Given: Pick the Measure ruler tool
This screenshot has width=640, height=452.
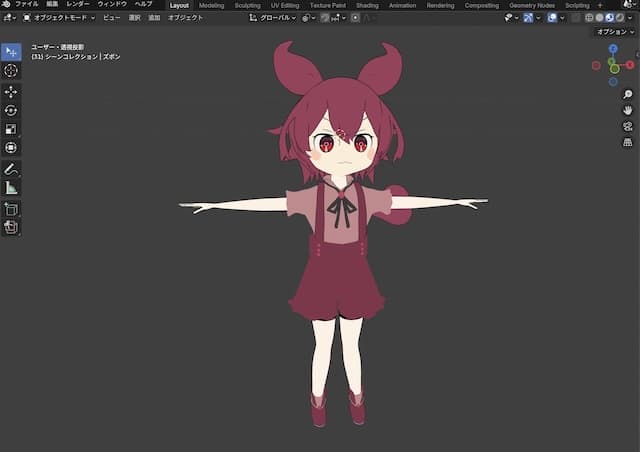Looking at the screenshot, I should coord(11,187).
